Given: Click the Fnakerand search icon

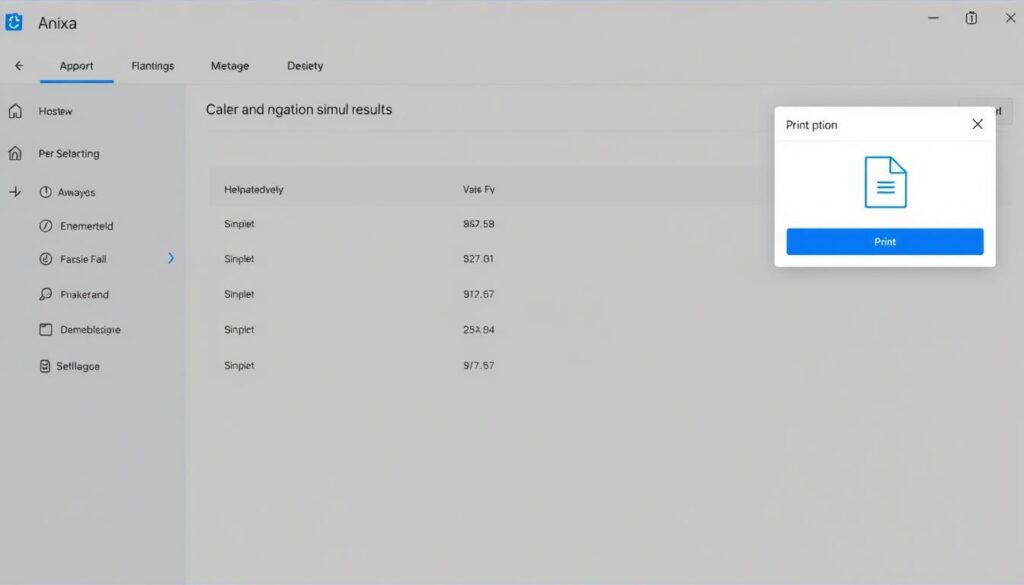Looking at the screenshot, I should tap(45, 295).
